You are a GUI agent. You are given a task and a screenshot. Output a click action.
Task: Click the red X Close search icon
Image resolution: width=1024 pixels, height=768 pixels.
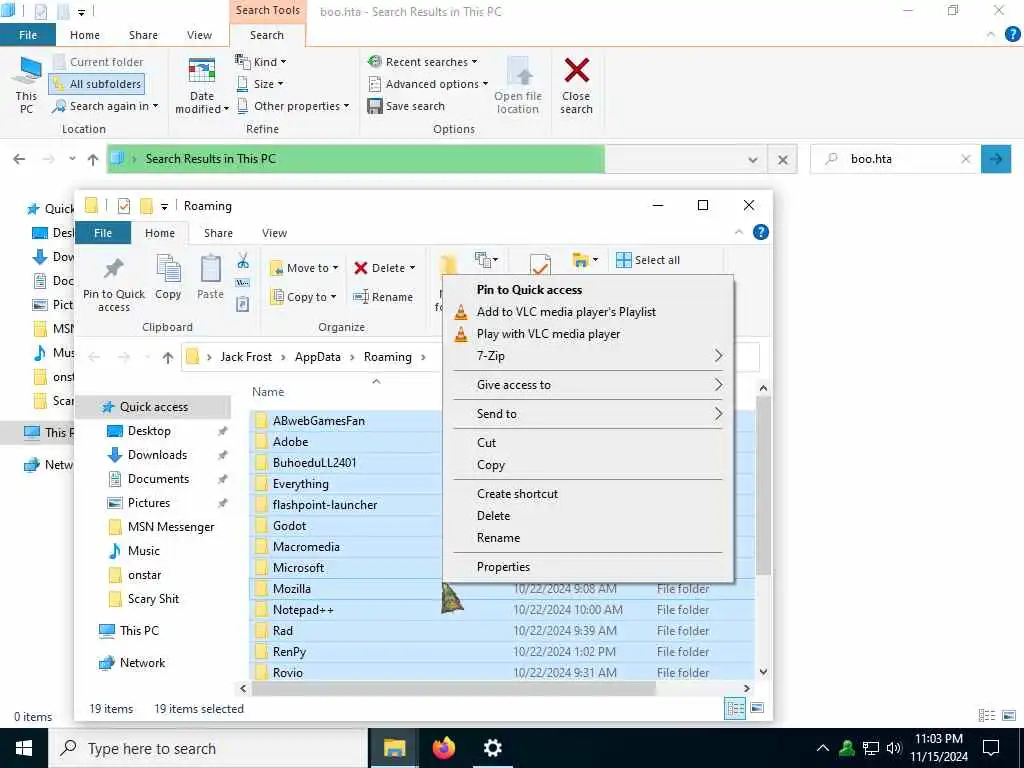coord(577,71)
